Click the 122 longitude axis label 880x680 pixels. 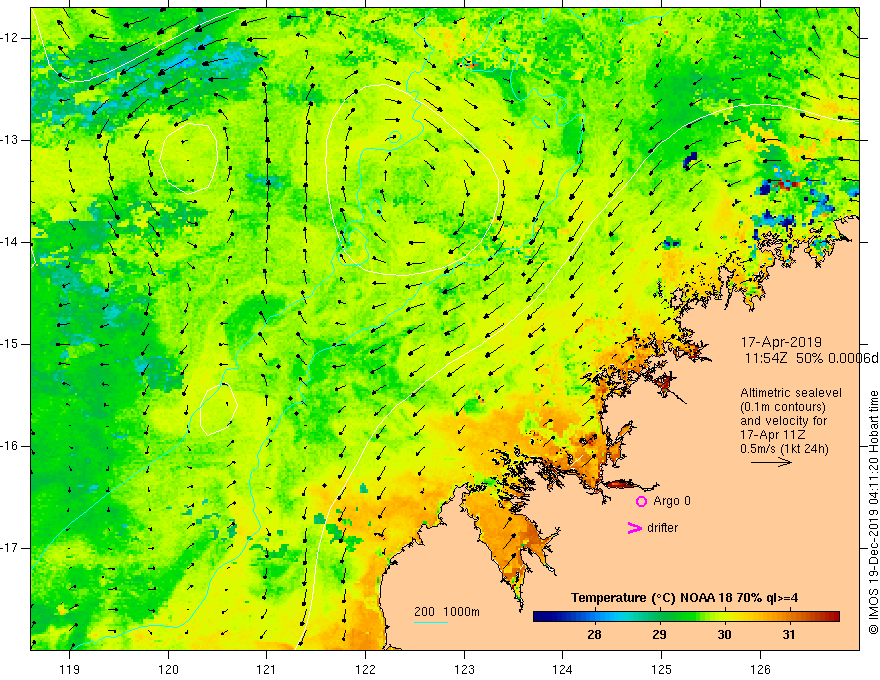tap(365, 670)
